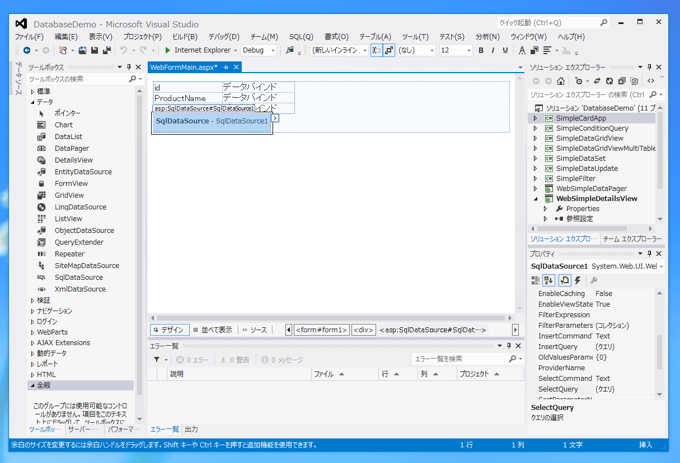Click the クイック起動 quick launch field
The width and height of the screenshot is (680, 463).
tap(547, 23)
